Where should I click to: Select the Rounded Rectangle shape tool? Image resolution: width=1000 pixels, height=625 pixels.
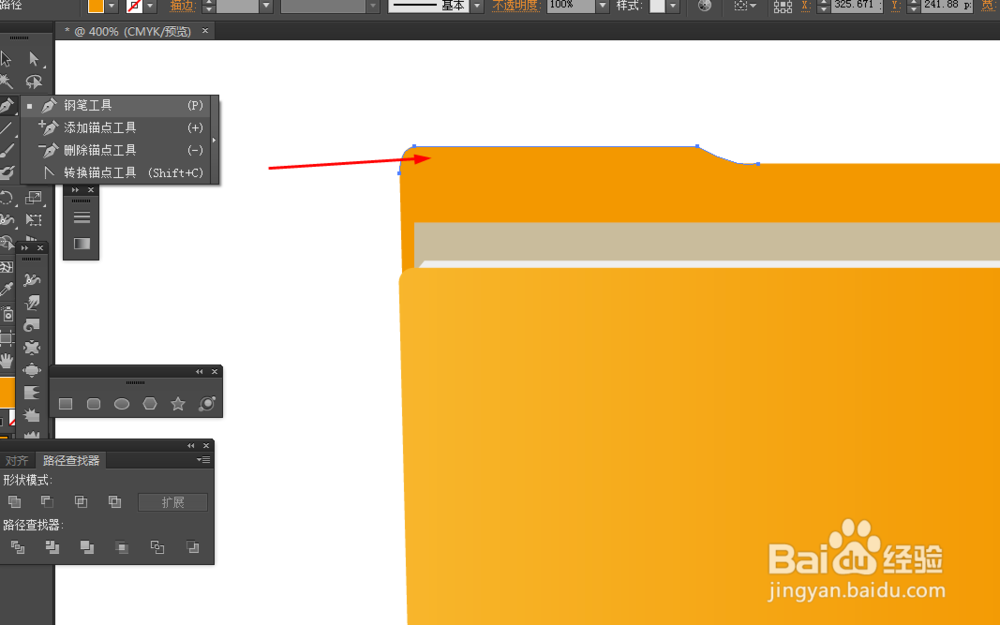(93, 404)
